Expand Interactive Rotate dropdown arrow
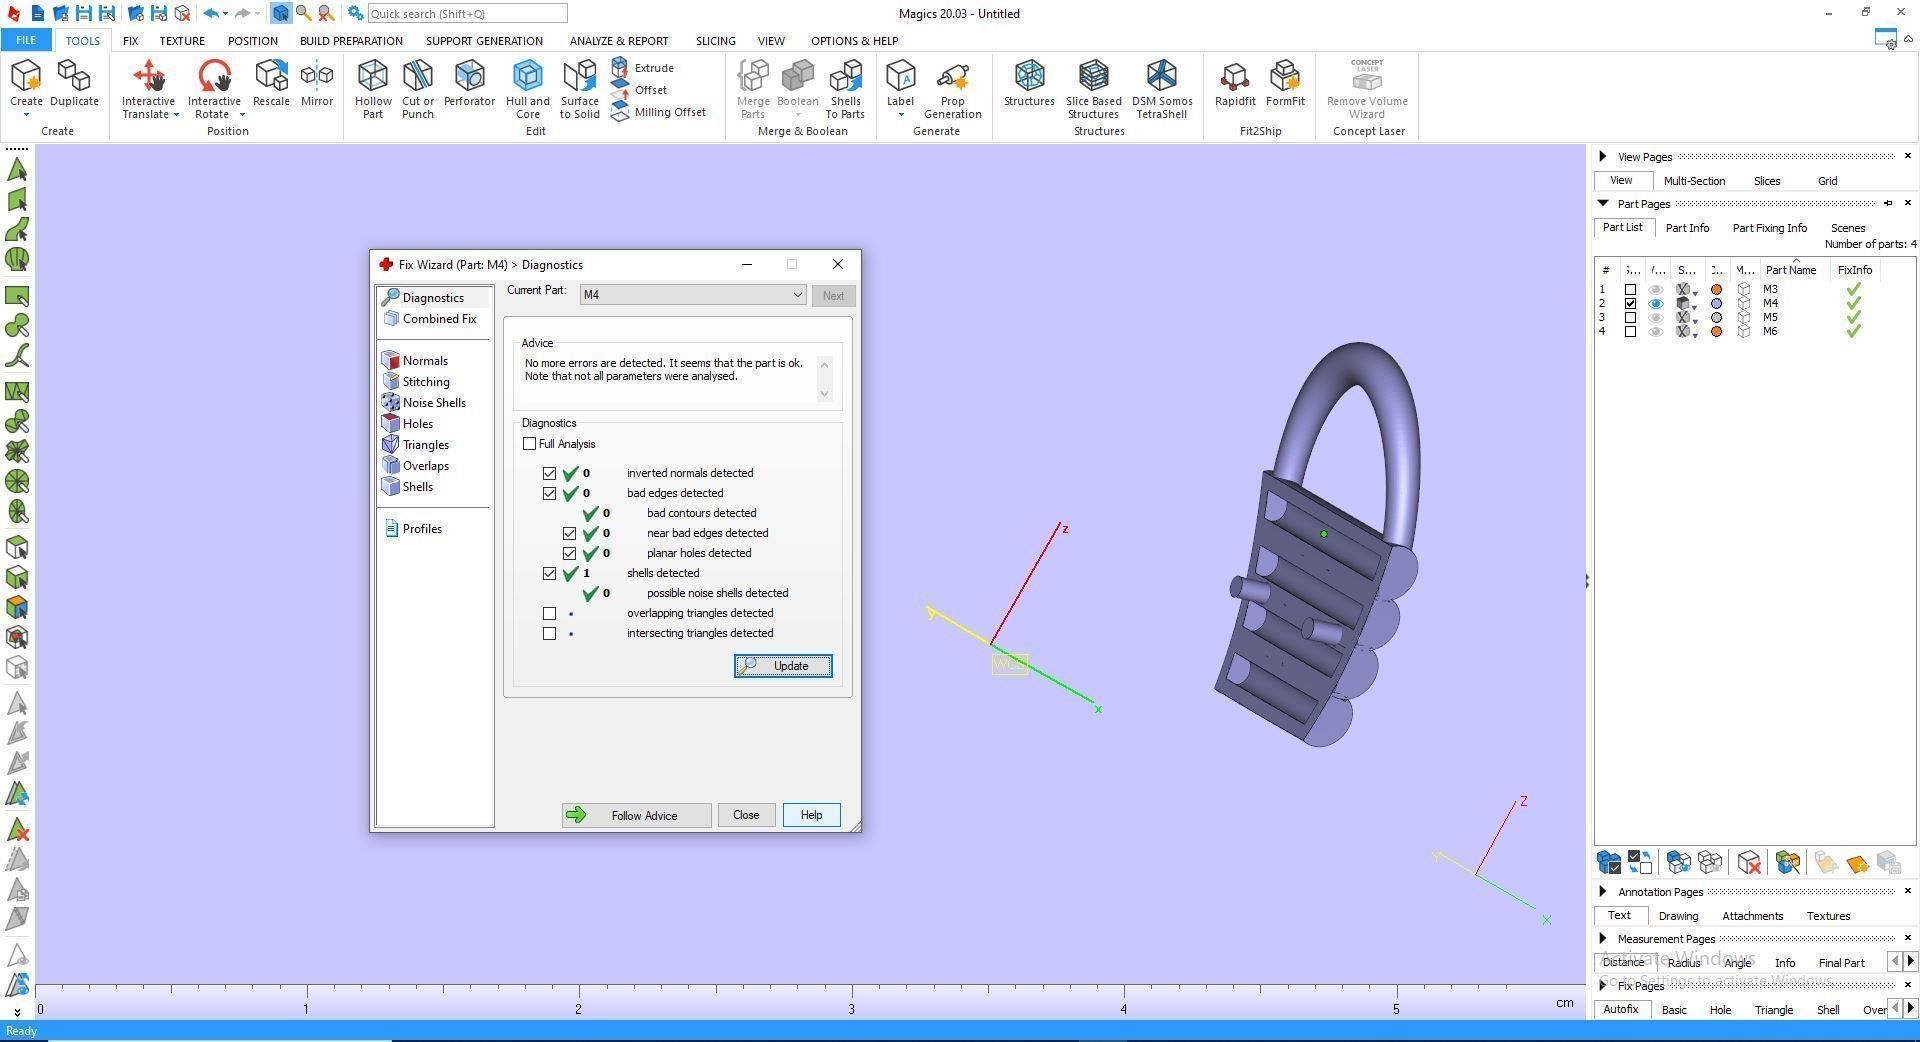Viewport: 1920px width, 1042px height. [241, 115]
